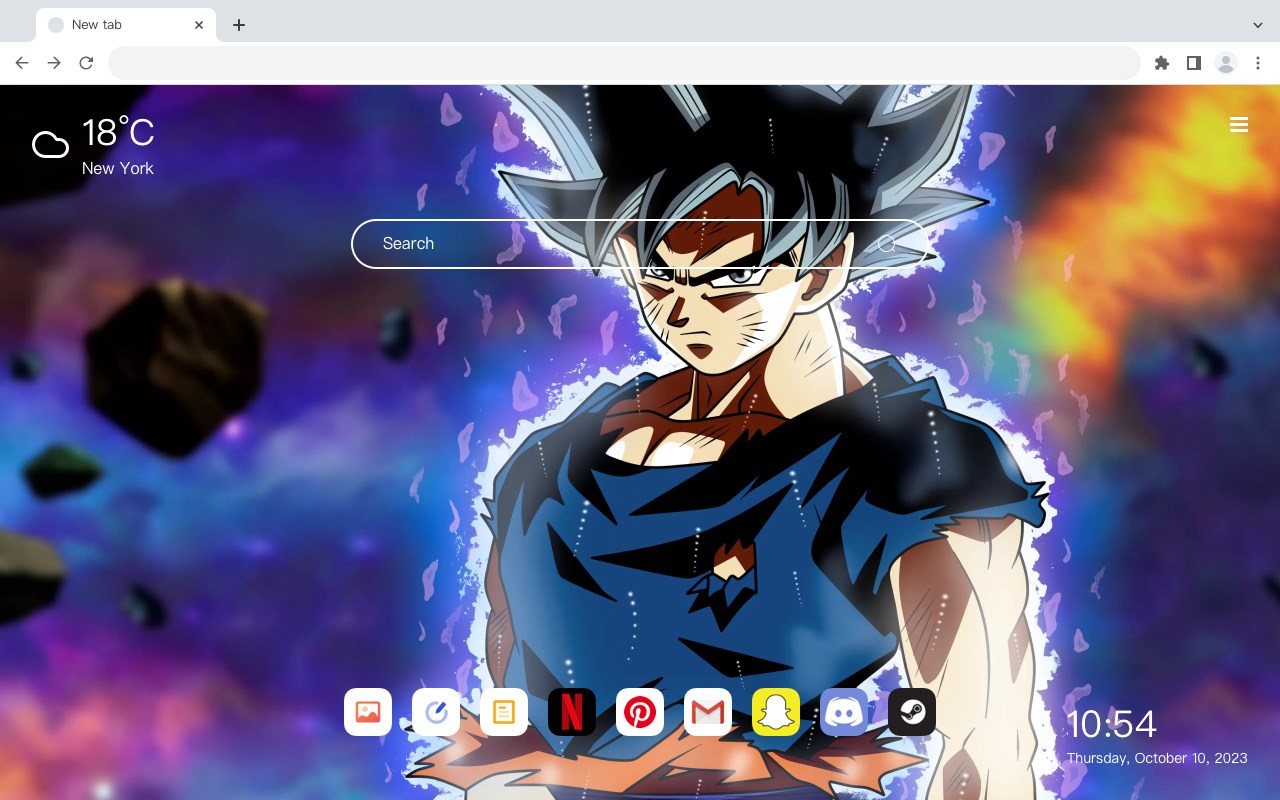Click the magnifier search icon
1280x800 pixels.
(887, 244)
